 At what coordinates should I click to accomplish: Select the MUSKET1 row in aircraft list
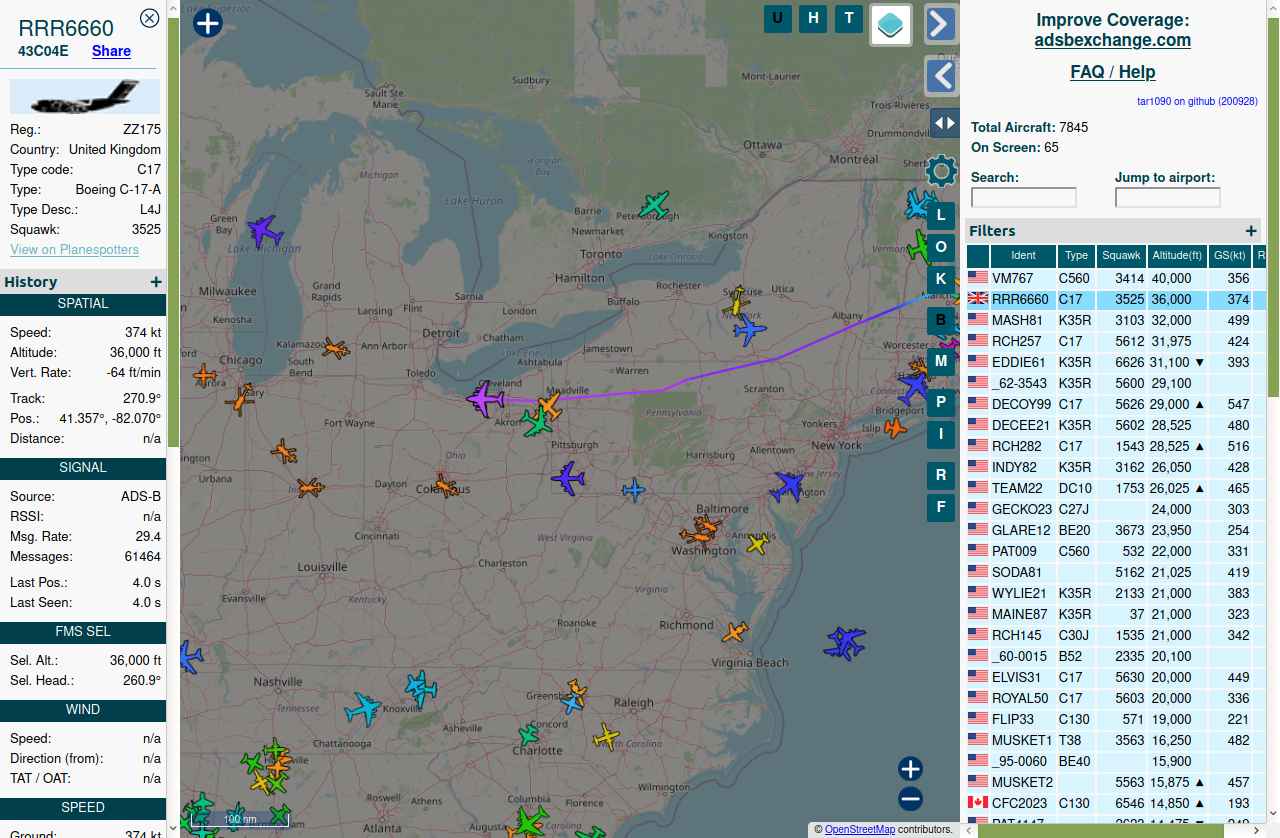coord(1115,740)
